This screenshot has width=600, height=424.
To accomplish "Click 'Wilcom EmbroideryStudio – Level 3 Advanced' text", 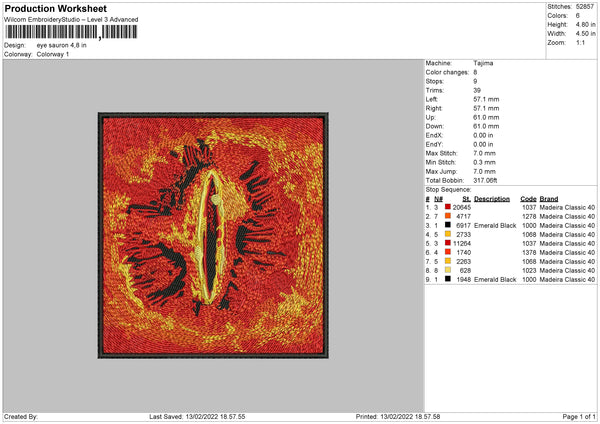I will click(x=71, y=19).
